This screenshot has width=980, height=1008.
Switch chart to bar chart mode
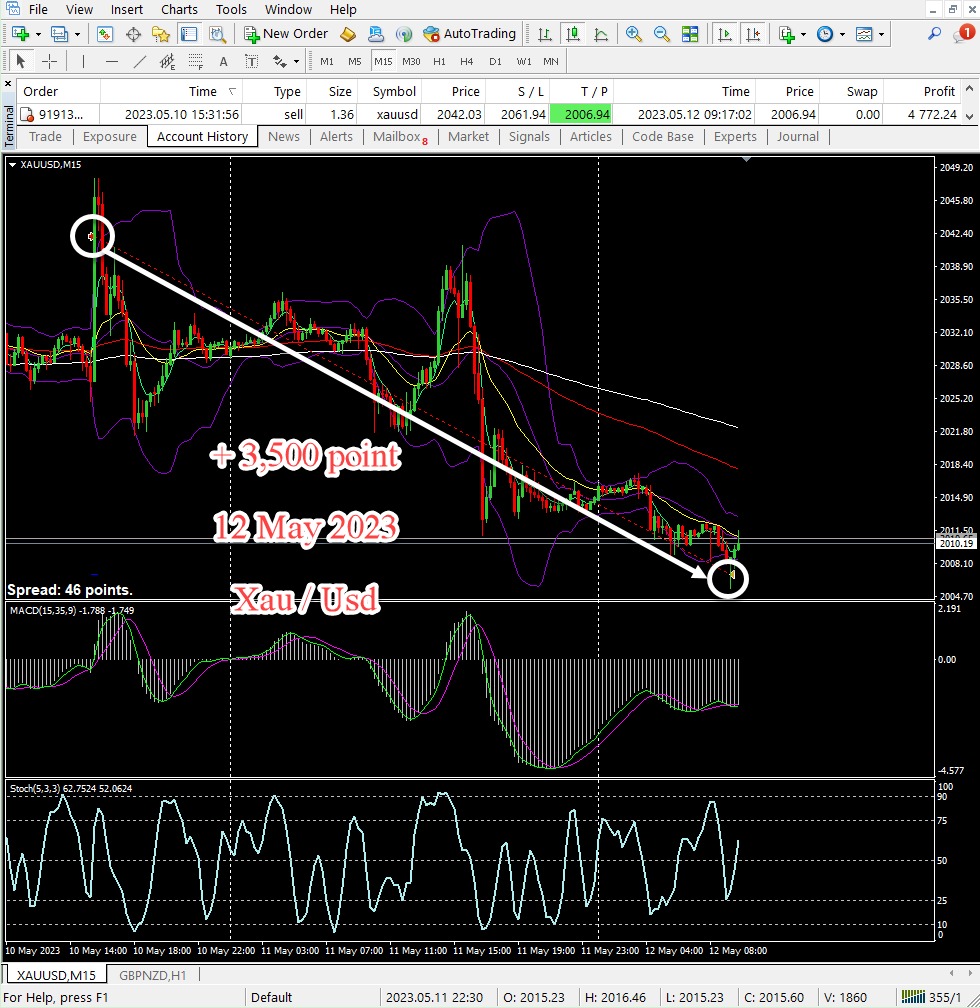[545, 34]
